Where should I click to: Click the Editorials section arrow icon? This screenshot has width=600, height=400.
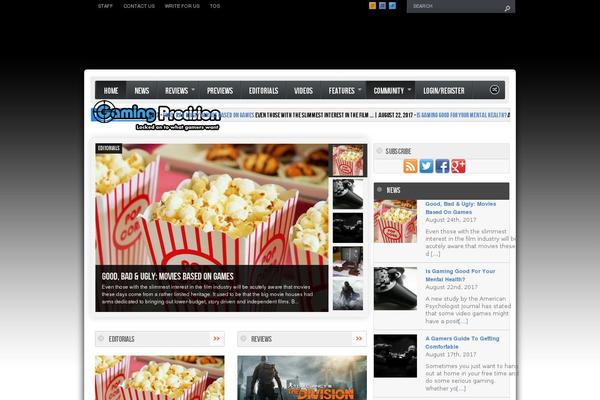pos(217,339)
